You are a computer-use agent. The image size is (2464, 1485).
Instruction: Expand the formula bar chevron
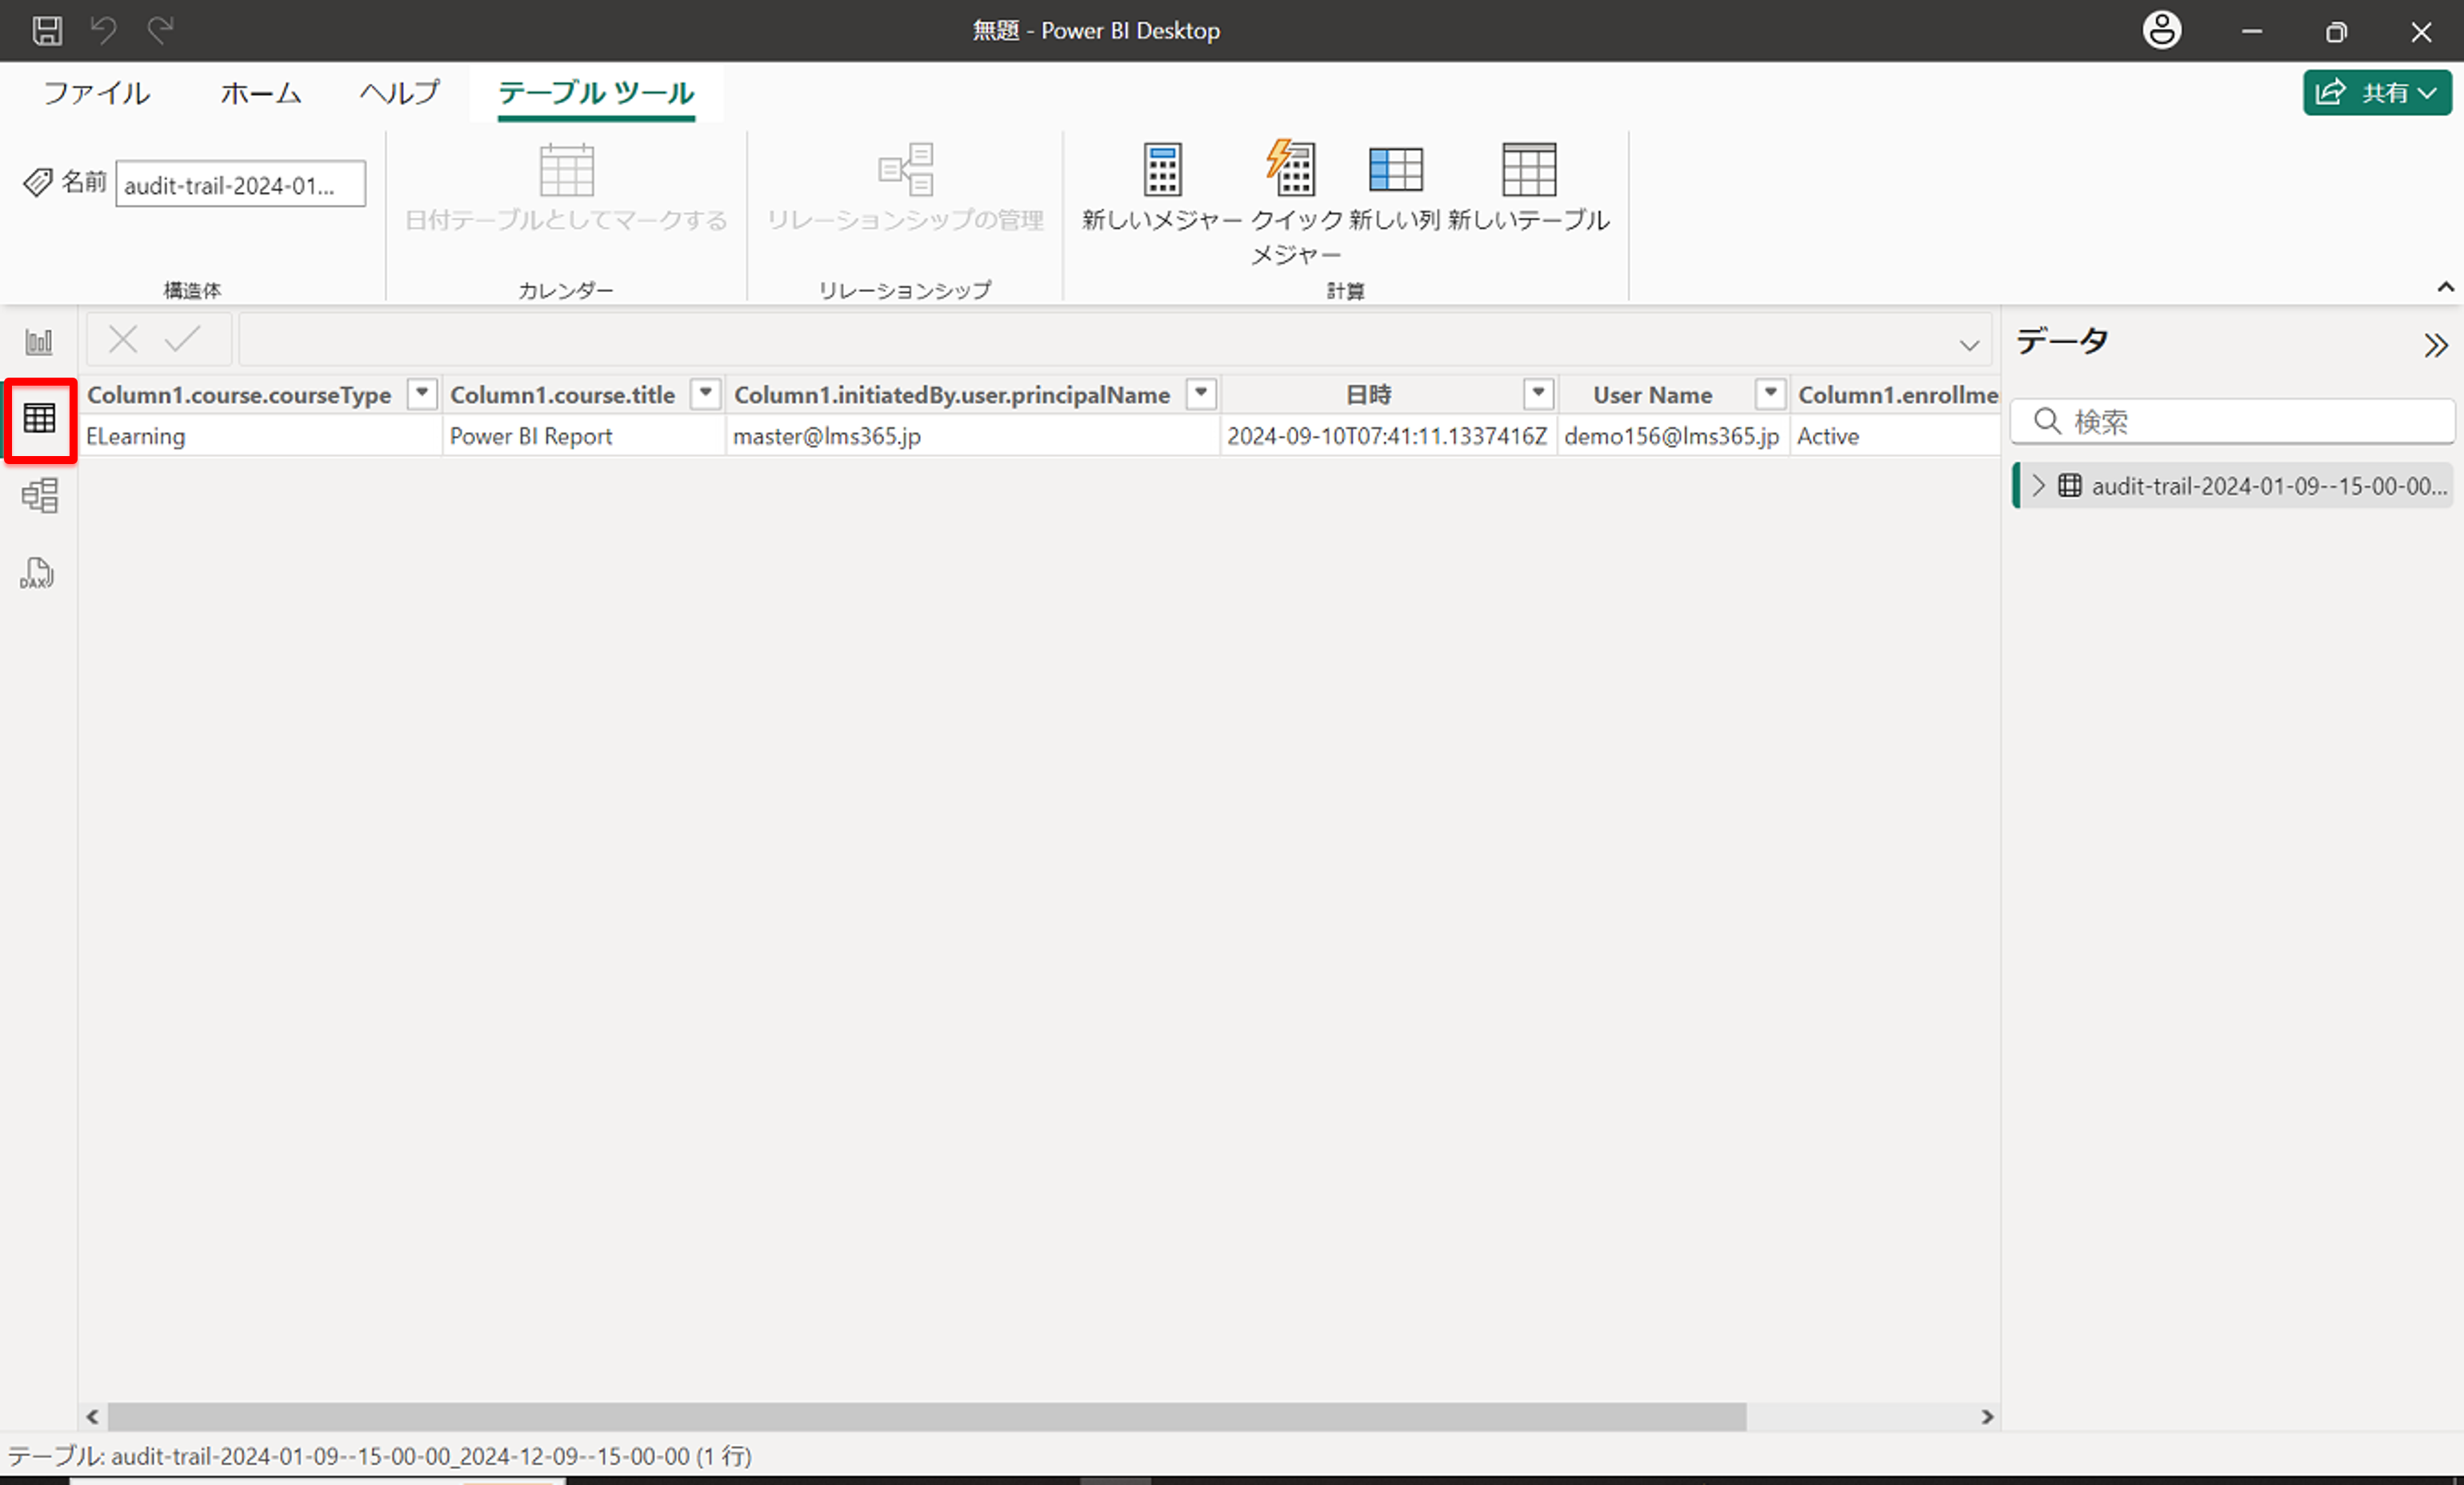(x=1969, y=346)
